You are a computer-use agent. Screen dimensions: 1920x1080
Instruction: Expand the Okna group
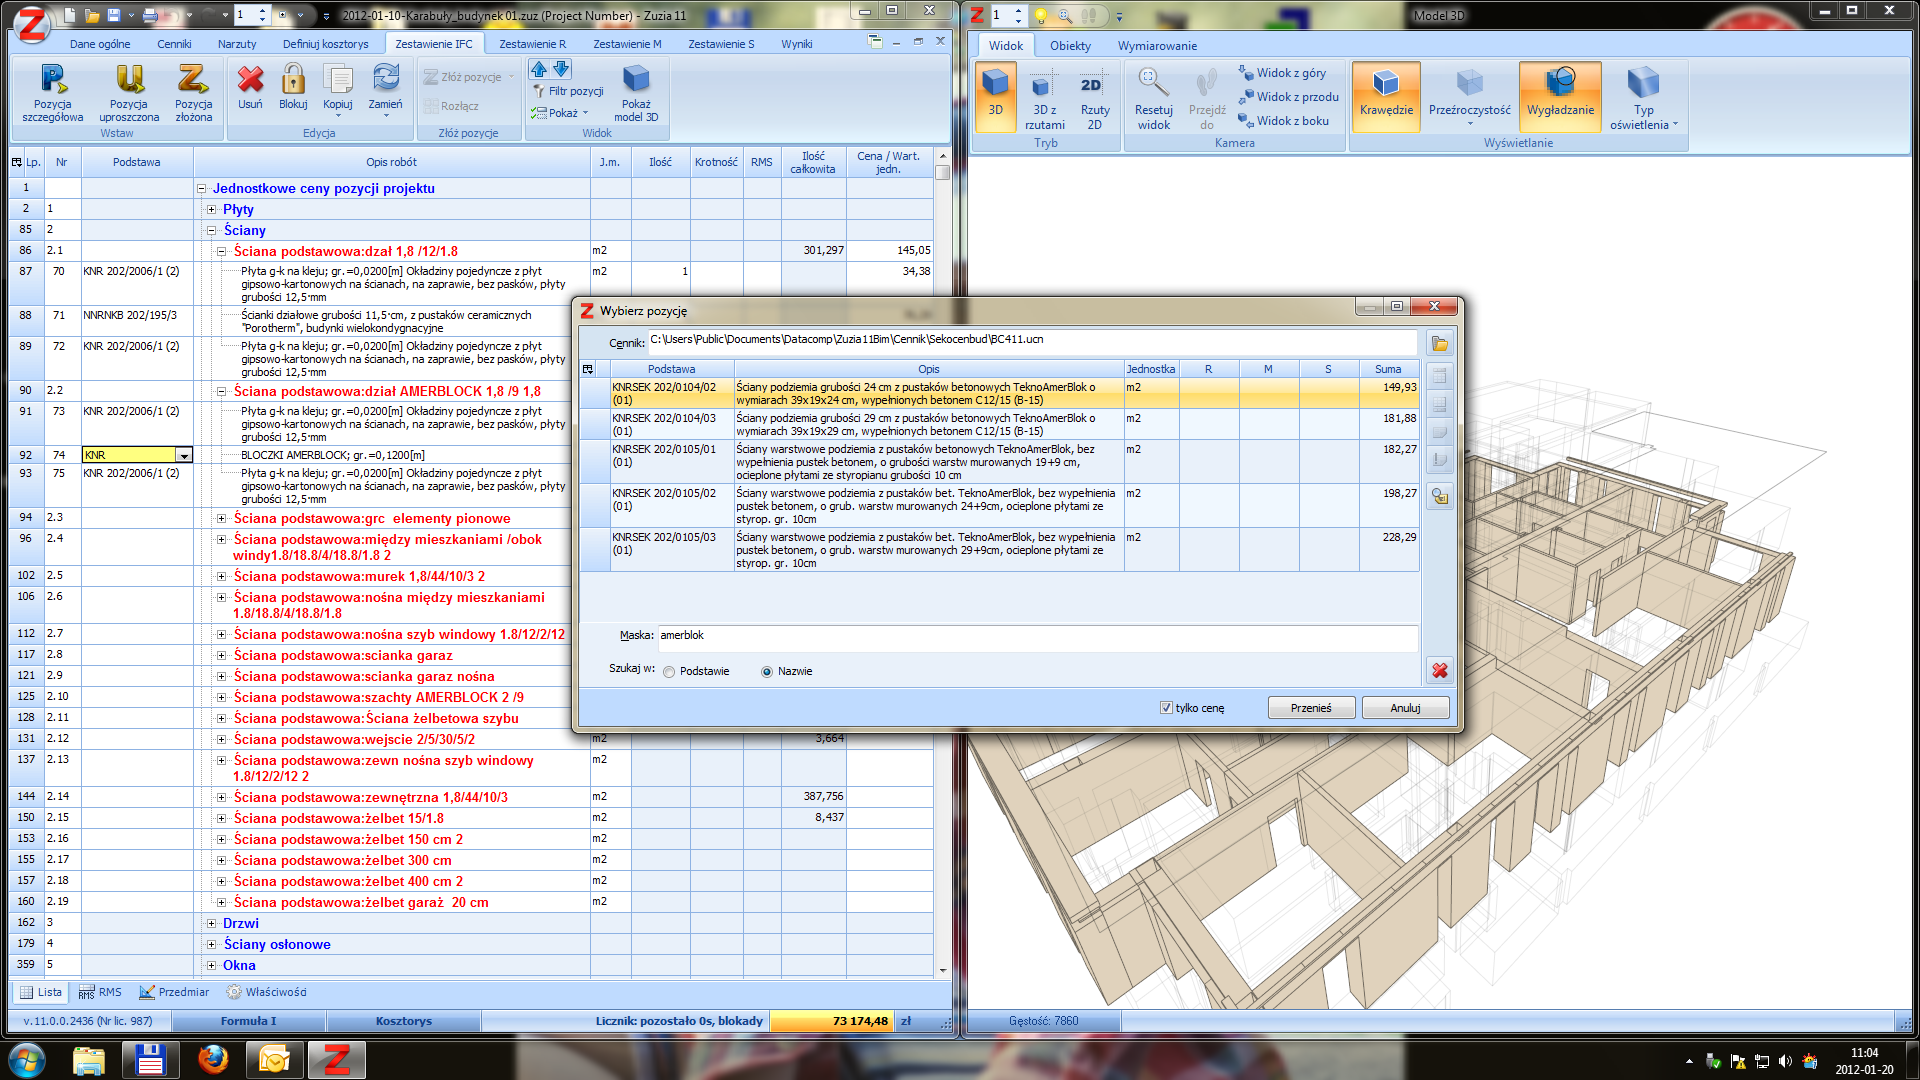212,966
